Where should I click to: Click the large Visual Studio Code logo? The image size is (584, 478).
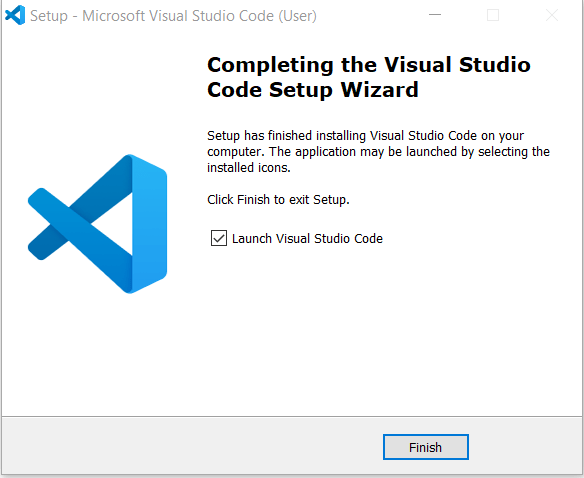click(x=97, y=224)
